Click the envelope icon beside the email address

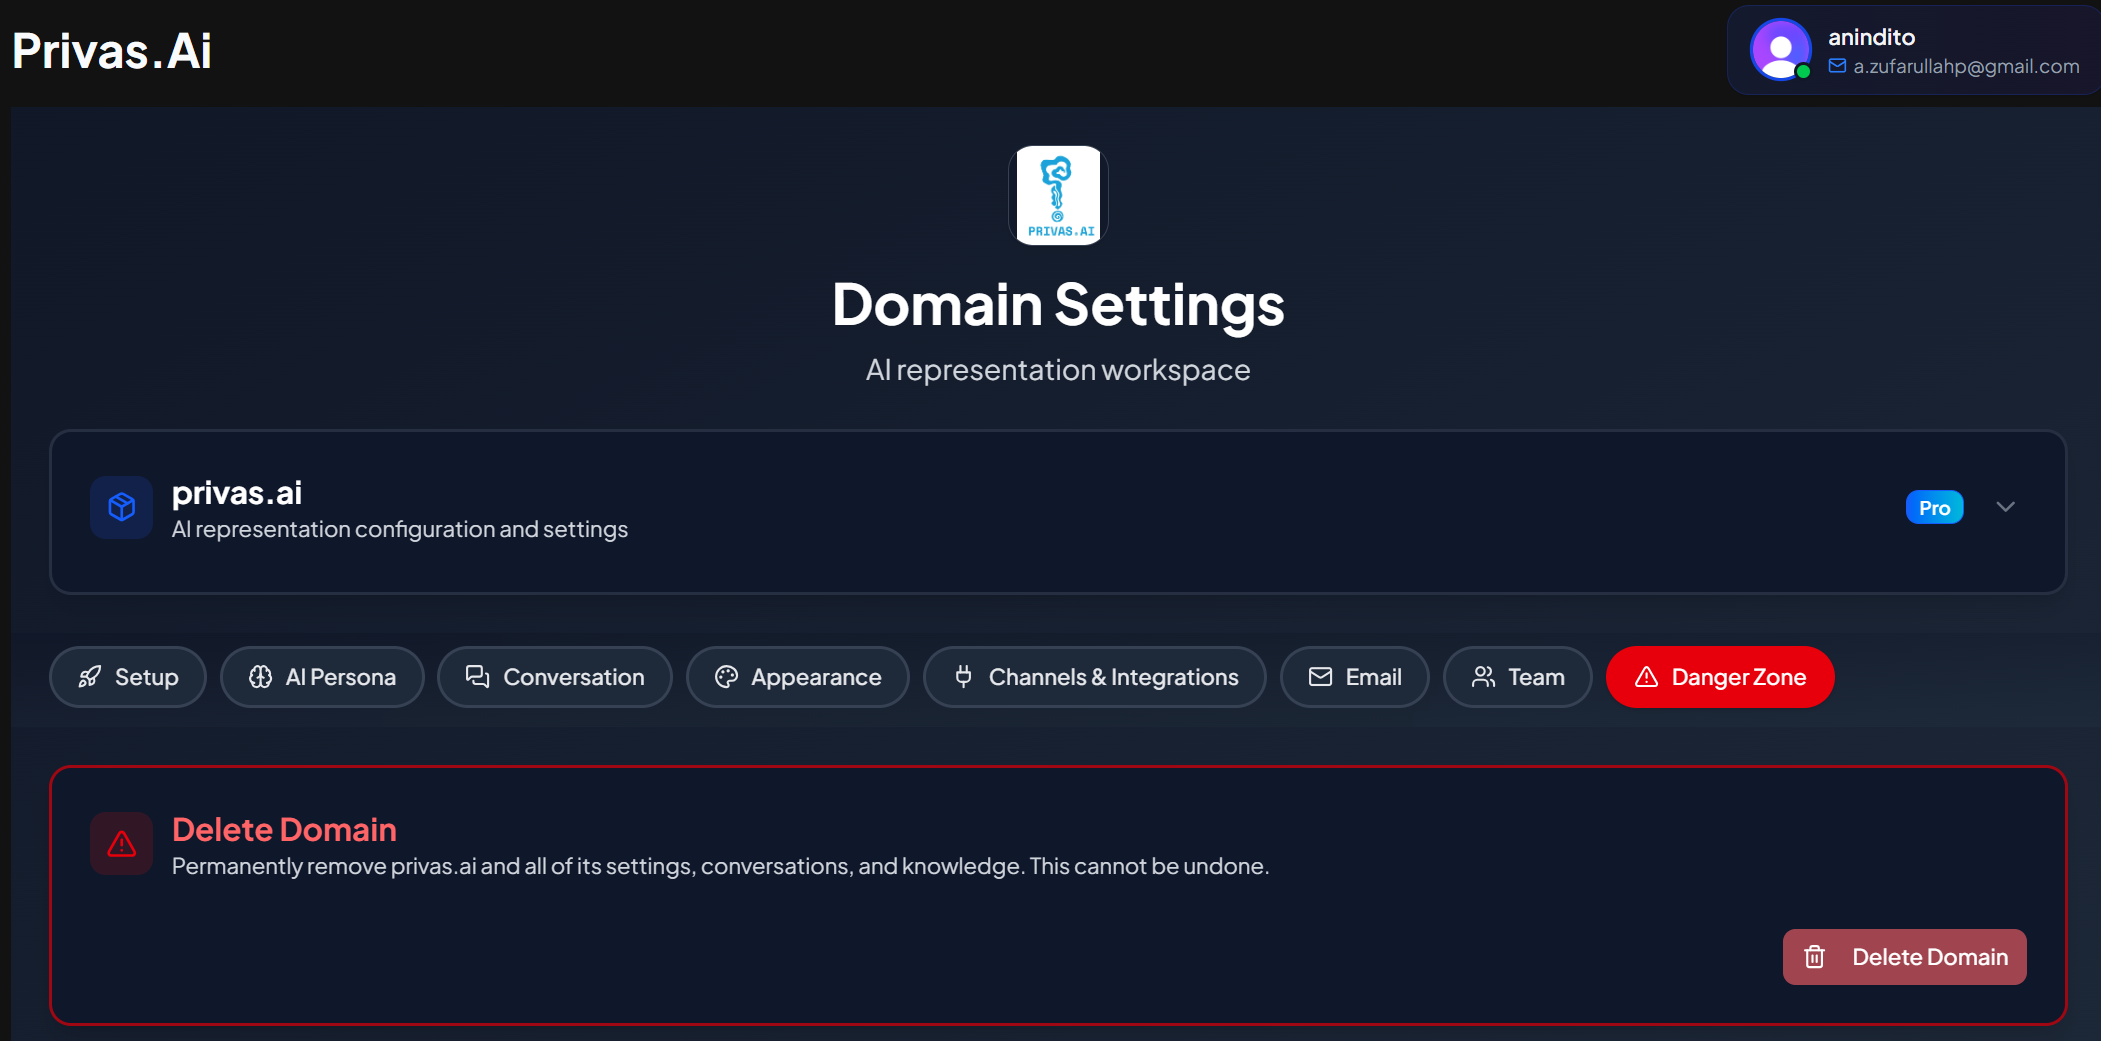[1837, 66]
